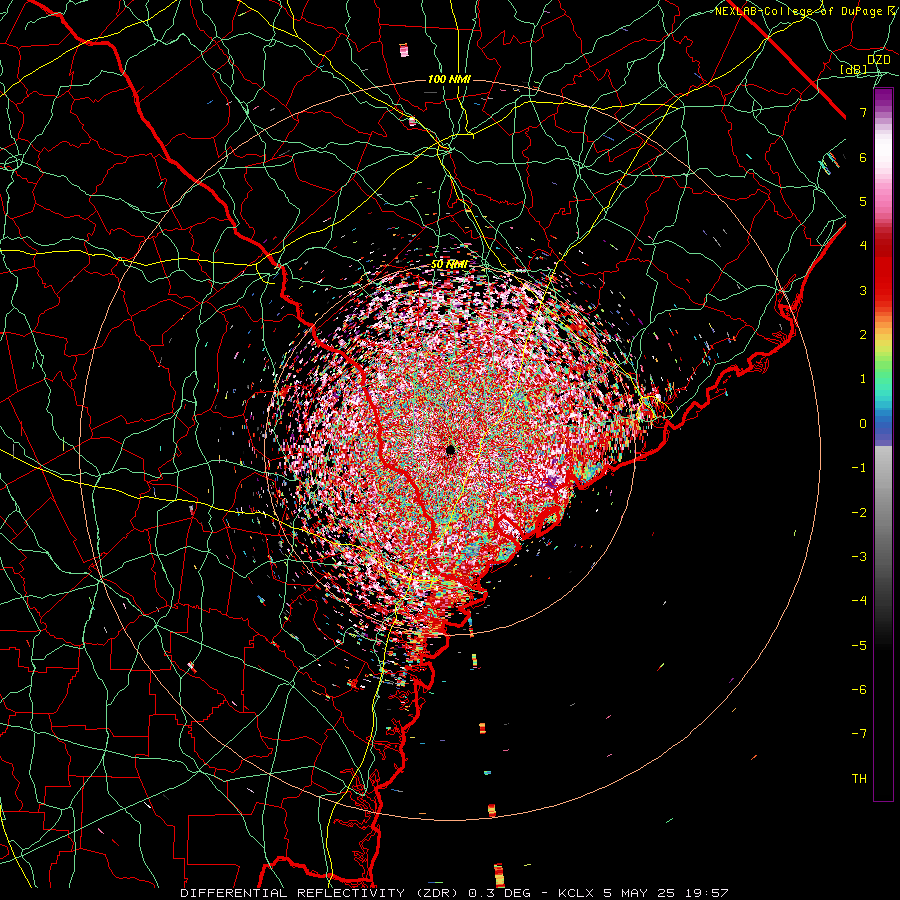
Task: Click the "DZD" legend title
Action: point(879,60)
